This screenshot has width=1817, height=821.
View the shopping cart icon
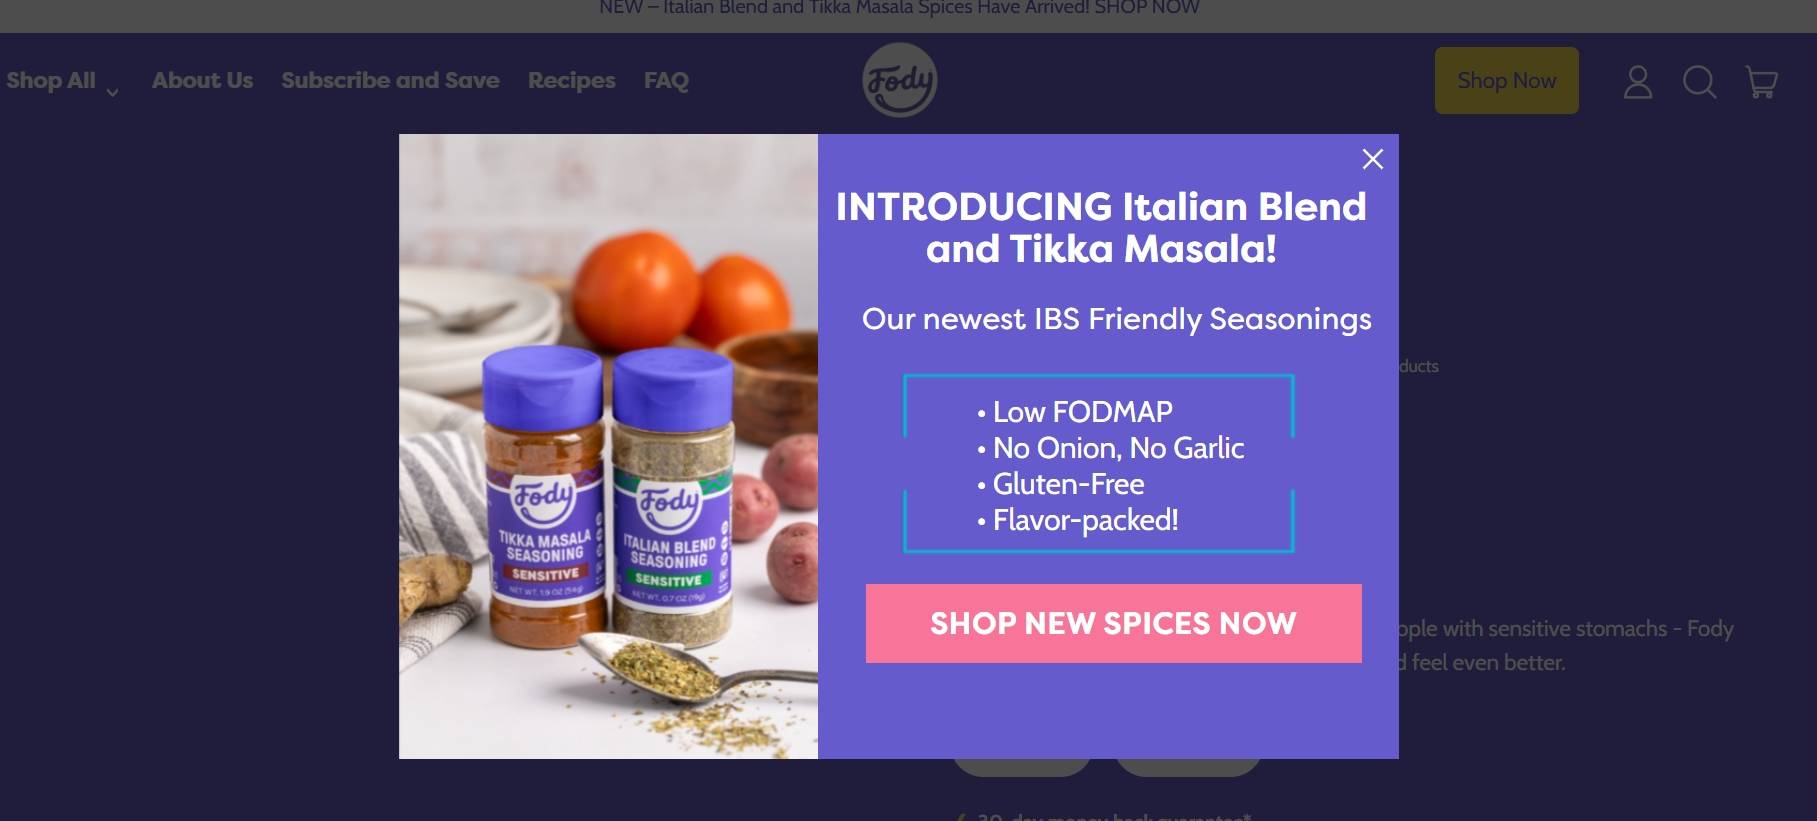1761,82
